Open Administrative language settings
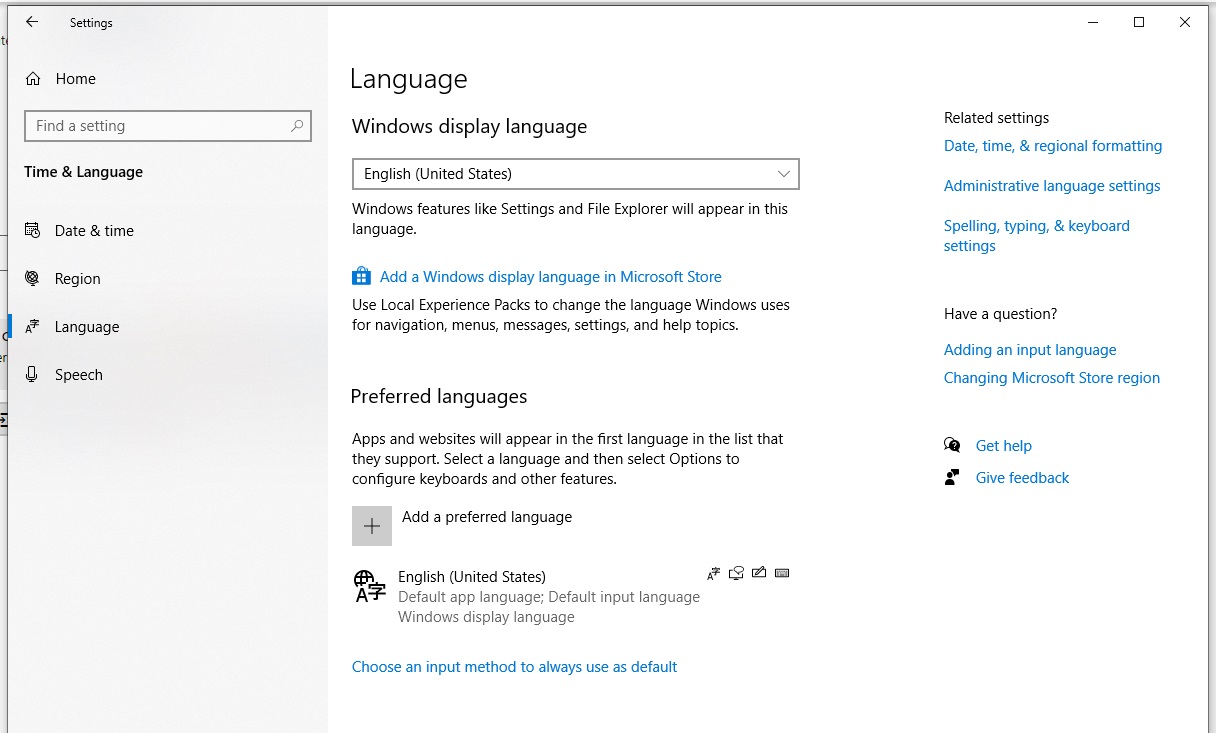 (1052, 186)
